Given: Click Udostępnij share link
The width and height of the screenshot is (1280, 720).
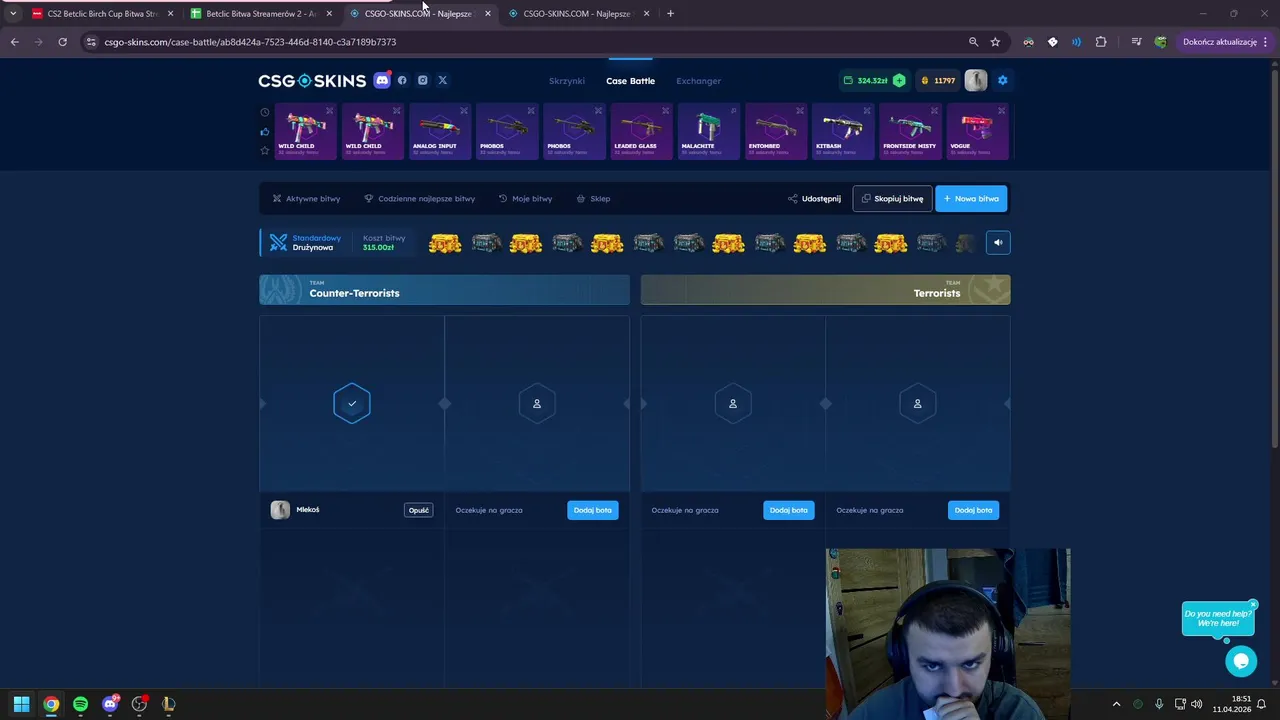Looking at the screenshot, I should tap(814, 199).
